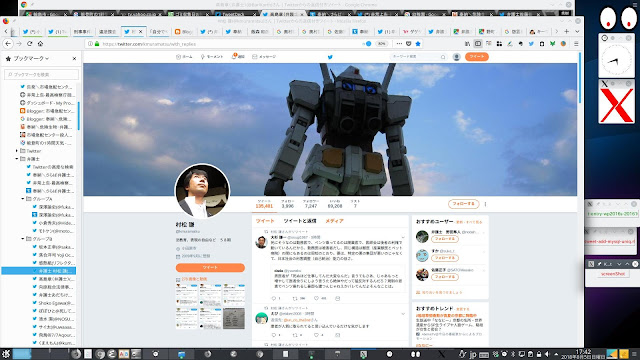This screenshot has width=640, height=360.
Task: Click the Twitter bird logo at page top
Action: coord(330,57)
